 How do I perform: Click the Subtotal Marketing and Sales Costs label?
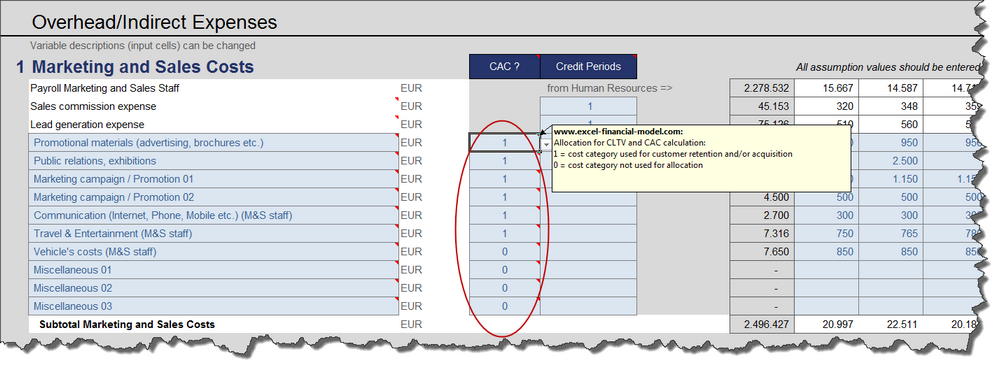[x=127, y=325]
